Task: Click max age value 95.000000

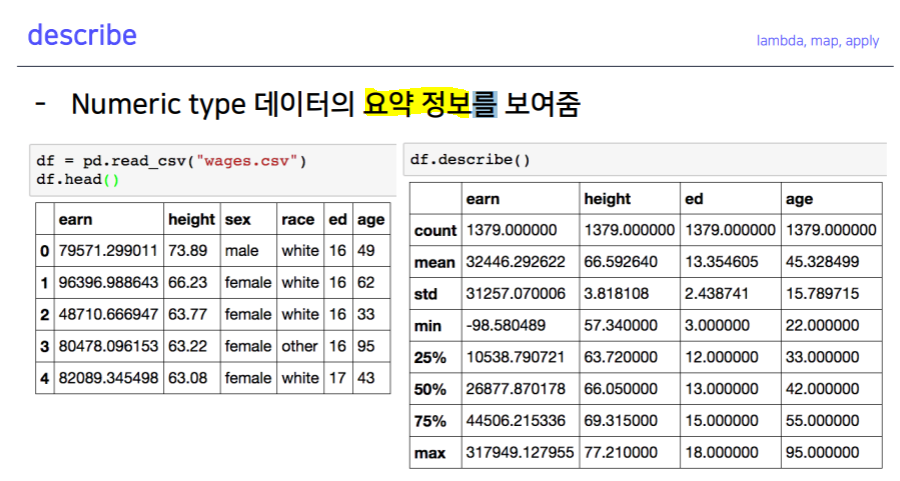Action: [823, 452]
